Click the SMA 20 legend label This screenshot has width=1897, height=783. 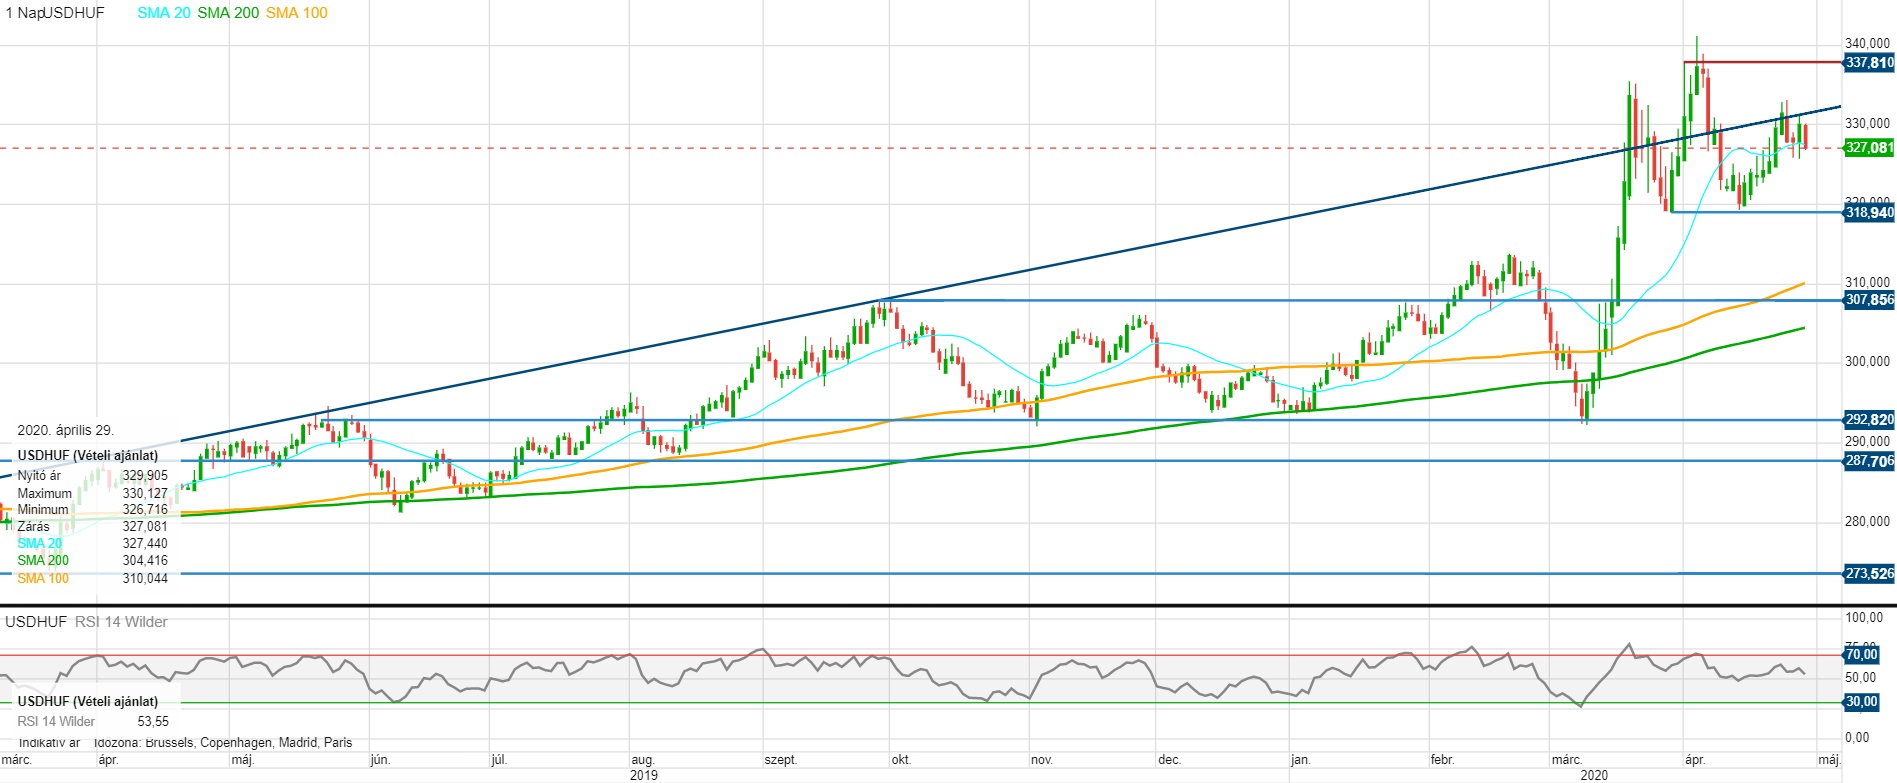point(164,13)
